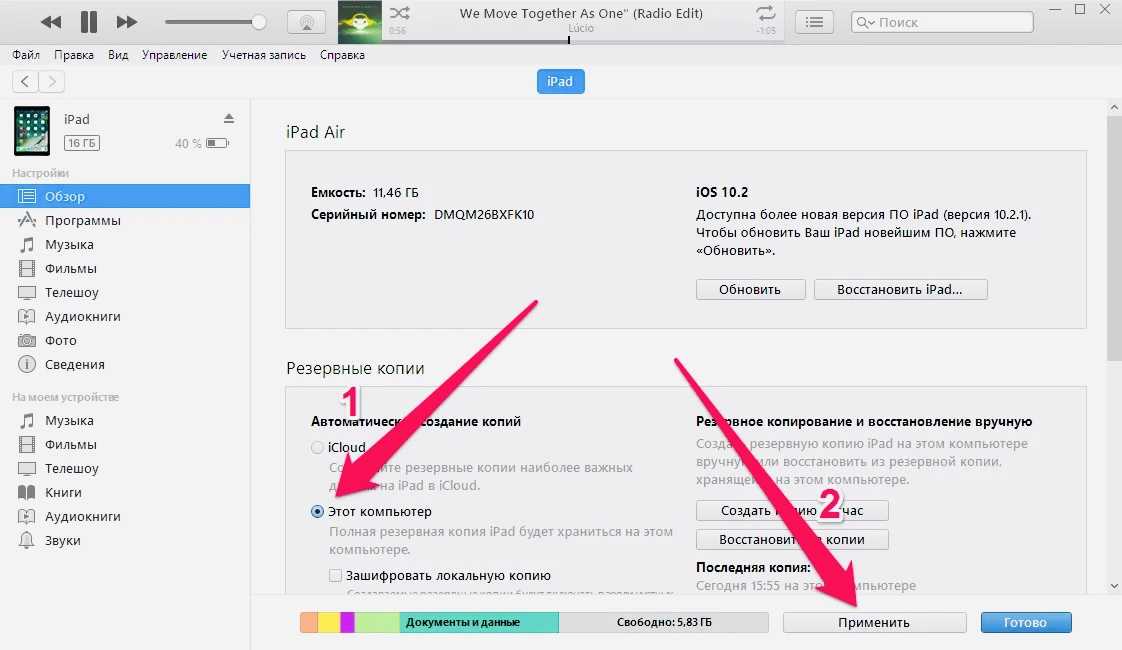Enable Зашифровать локальную копию checkbox
The image size is (1122, 650).
[x=336, y=575]
